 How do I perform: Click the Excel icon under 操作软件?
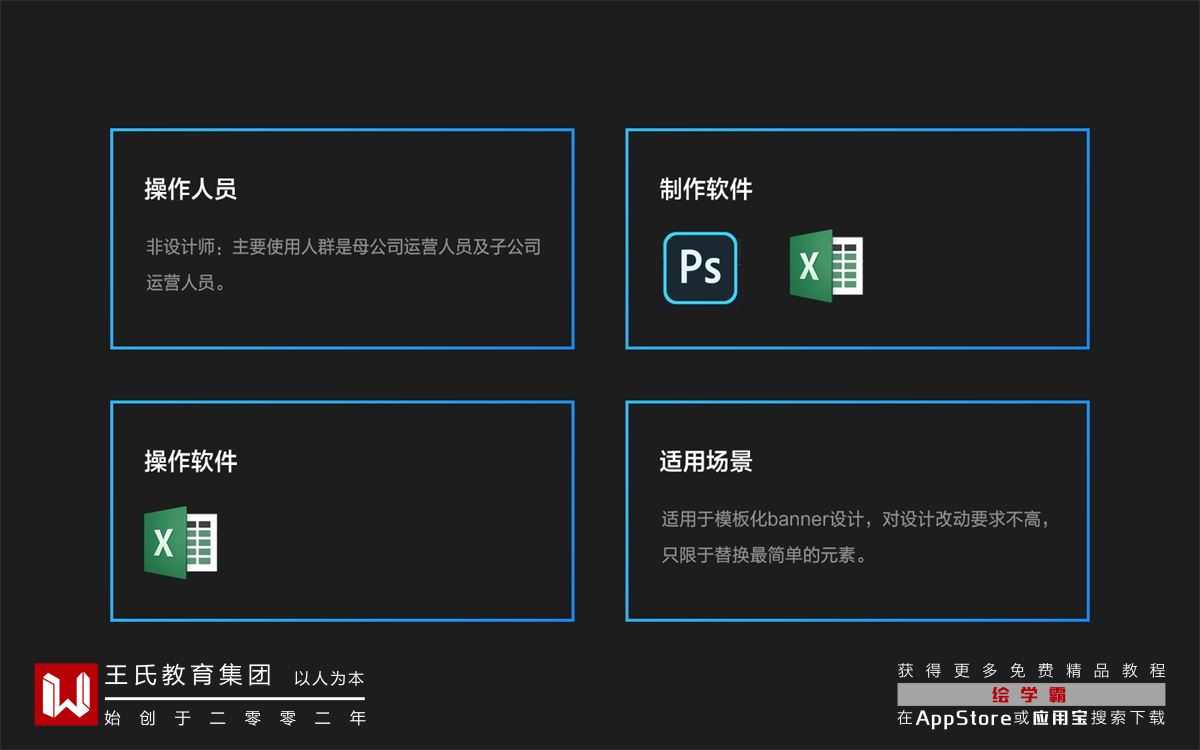pyautogui.click(x=180, y=542)
